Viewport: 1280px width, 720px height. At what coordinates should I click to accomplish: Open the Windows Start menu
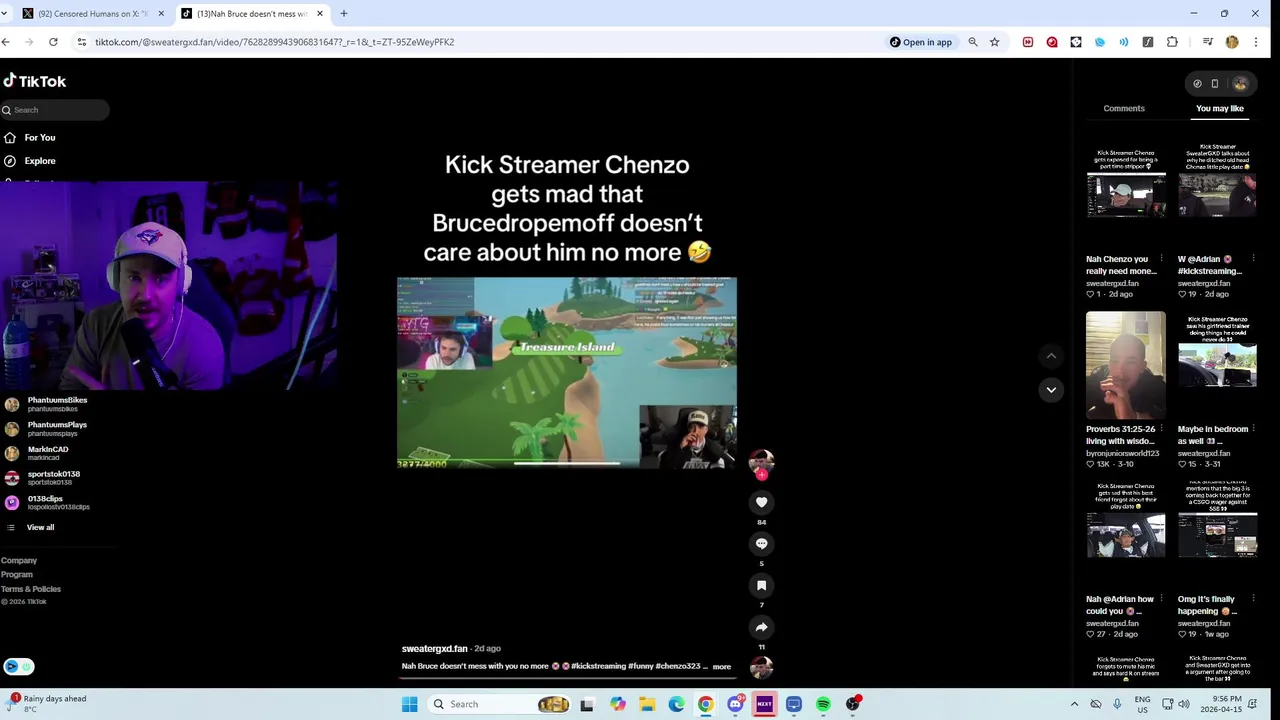(x=410, y=704)
